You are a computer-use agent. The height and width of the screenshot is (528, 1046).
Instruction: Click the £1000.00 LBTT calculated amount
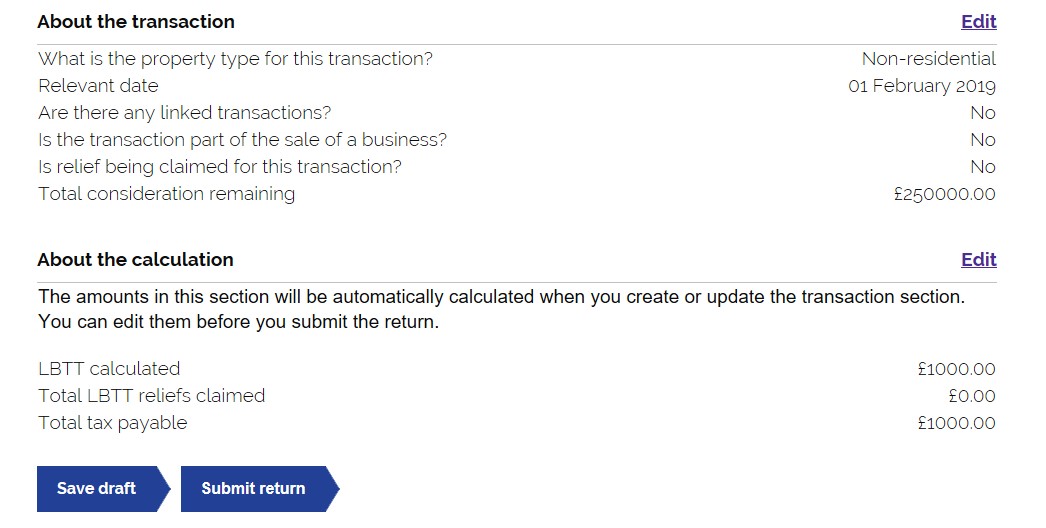(x=957, y=369)
